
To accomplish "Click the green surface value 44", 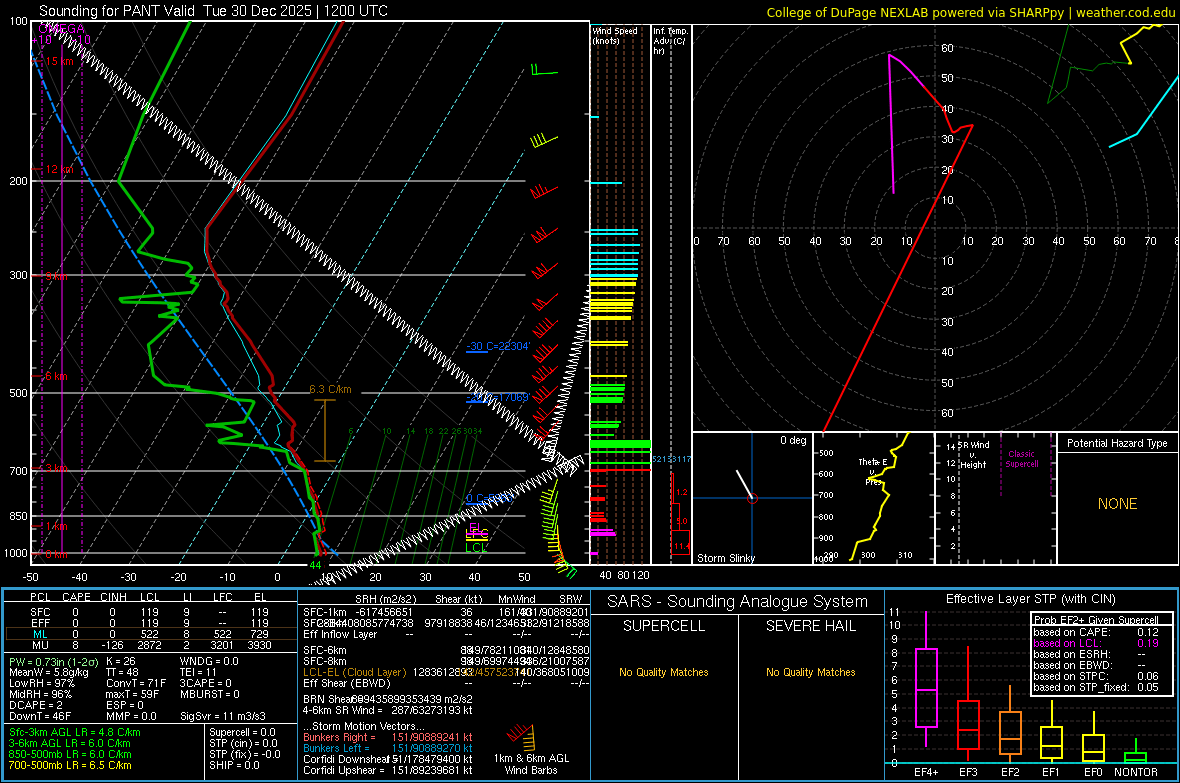I will [315, 565].
